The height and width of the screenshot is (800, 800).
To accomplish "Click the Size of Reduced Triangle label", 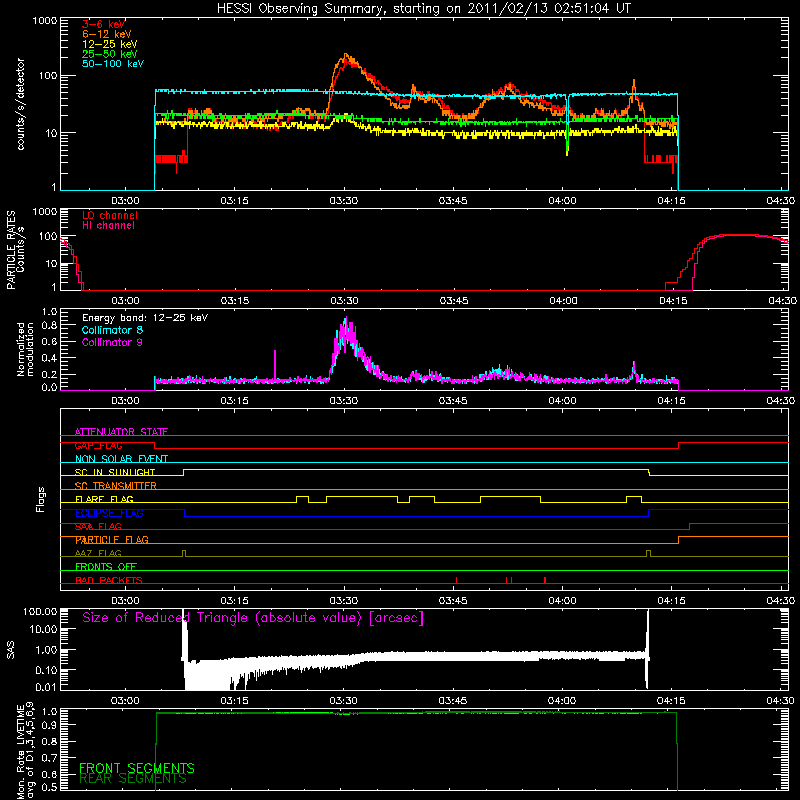I will (x=253, y=618).
